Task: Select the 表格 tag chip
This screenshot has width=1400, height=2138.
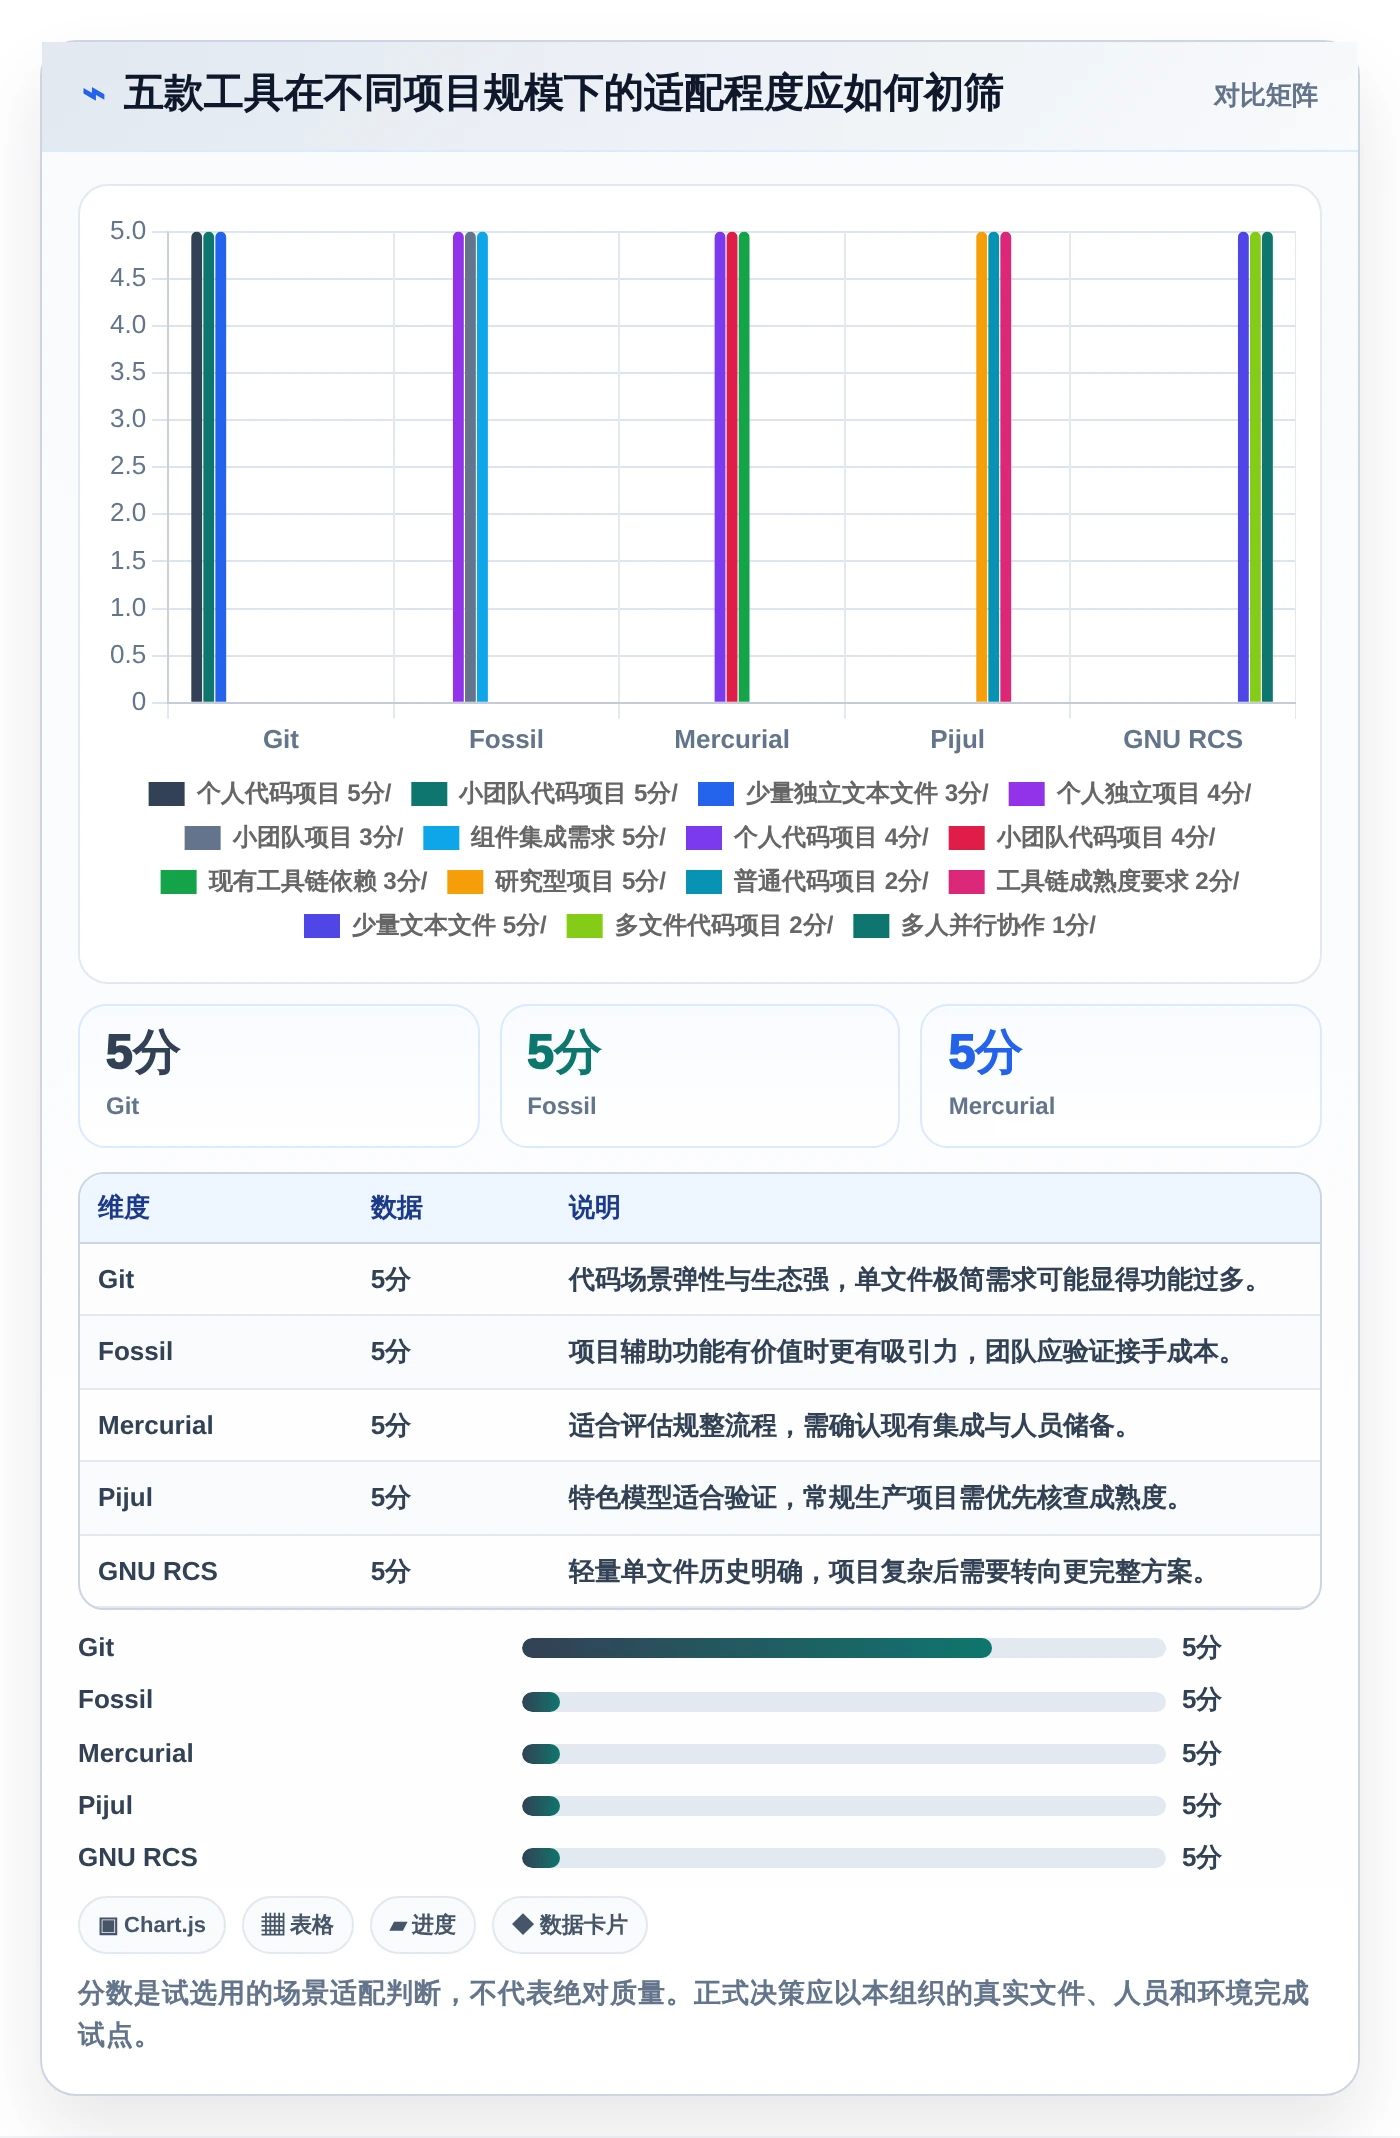Action: point(298,1925)
